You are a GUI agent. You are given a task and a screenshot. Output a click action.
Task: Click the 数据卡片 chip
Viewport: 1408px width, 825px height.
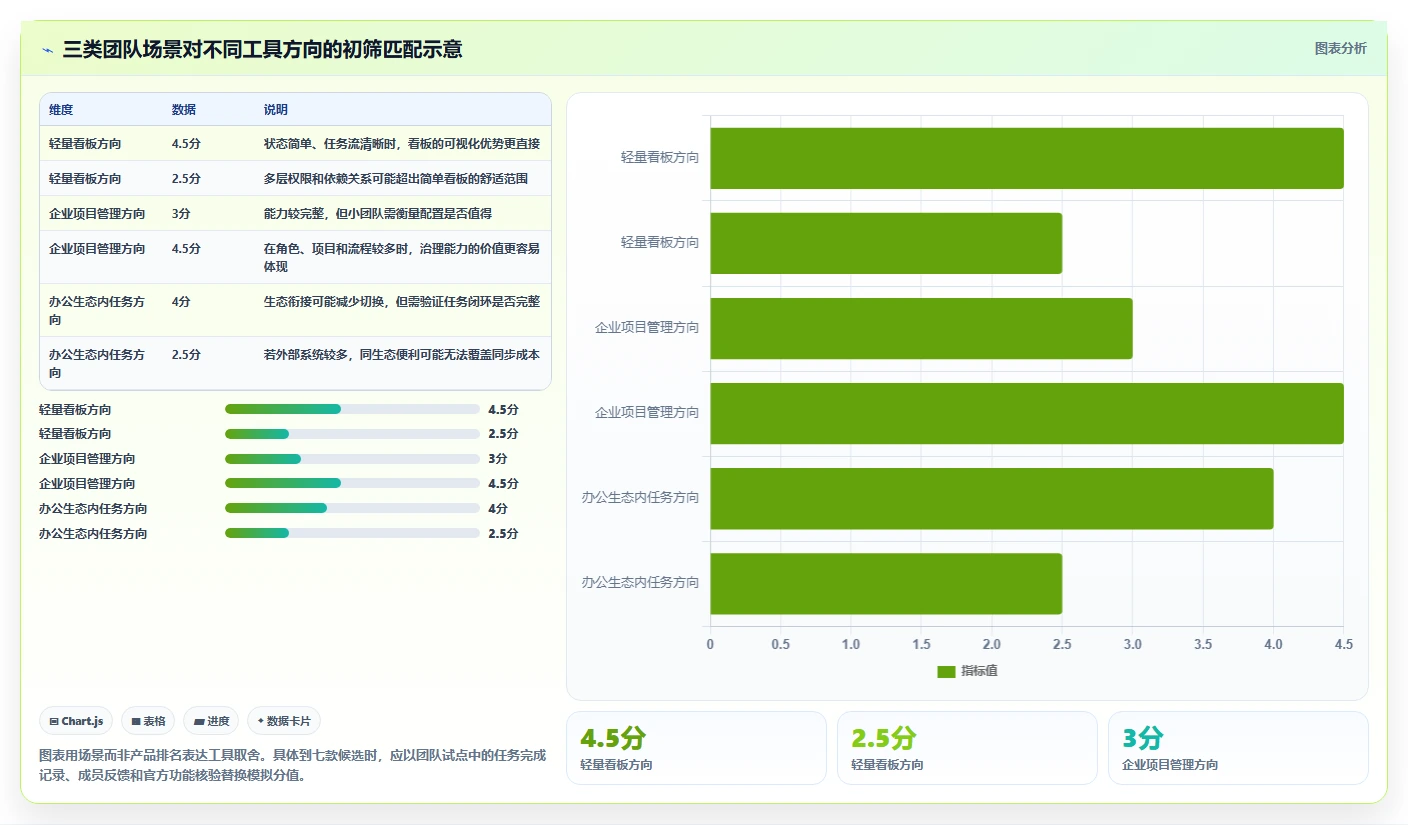point(284,721)
